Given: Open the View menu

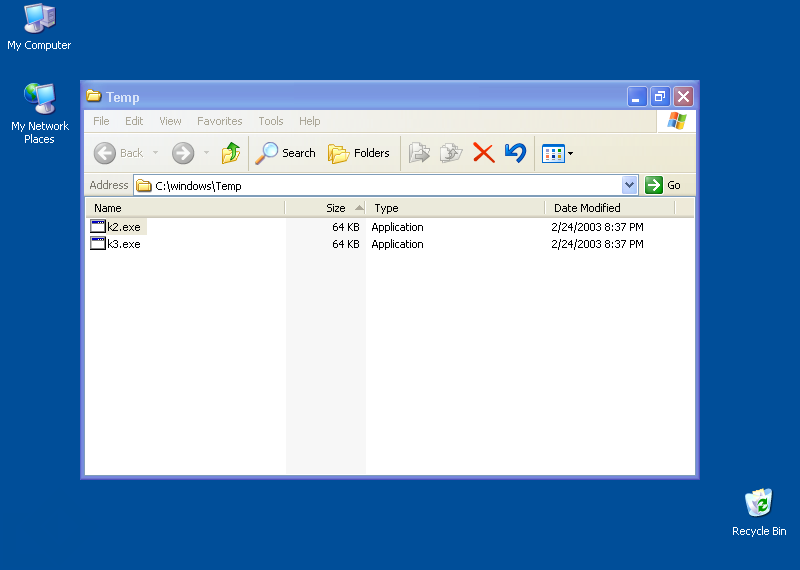Looking at the screenshot, I should point(170,121).
